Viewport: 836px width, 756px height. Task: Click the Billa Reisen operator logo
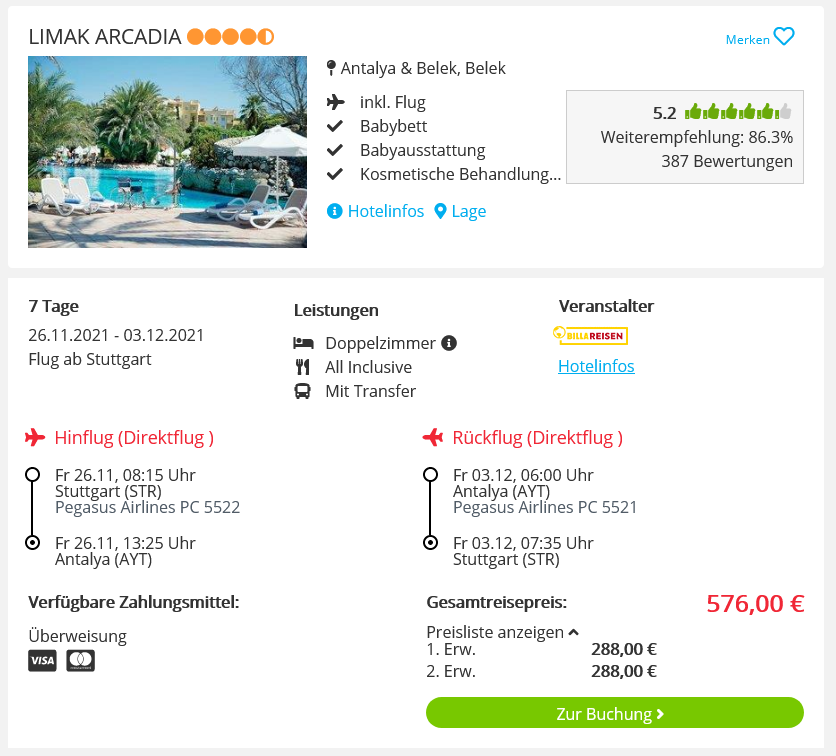(590, 335)
